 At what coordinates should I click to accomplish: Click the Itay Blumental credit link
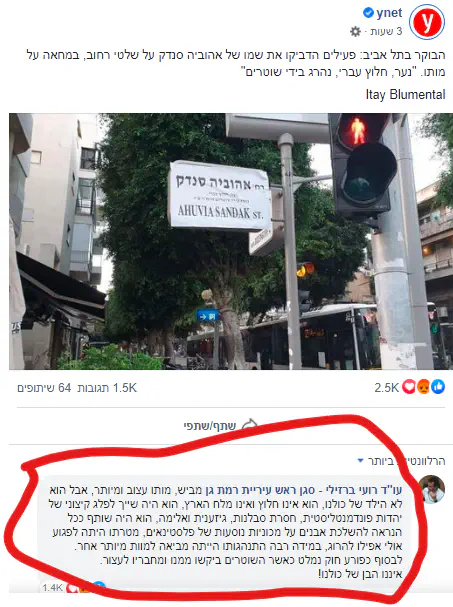pyautogui.click(x=405, y=94)
